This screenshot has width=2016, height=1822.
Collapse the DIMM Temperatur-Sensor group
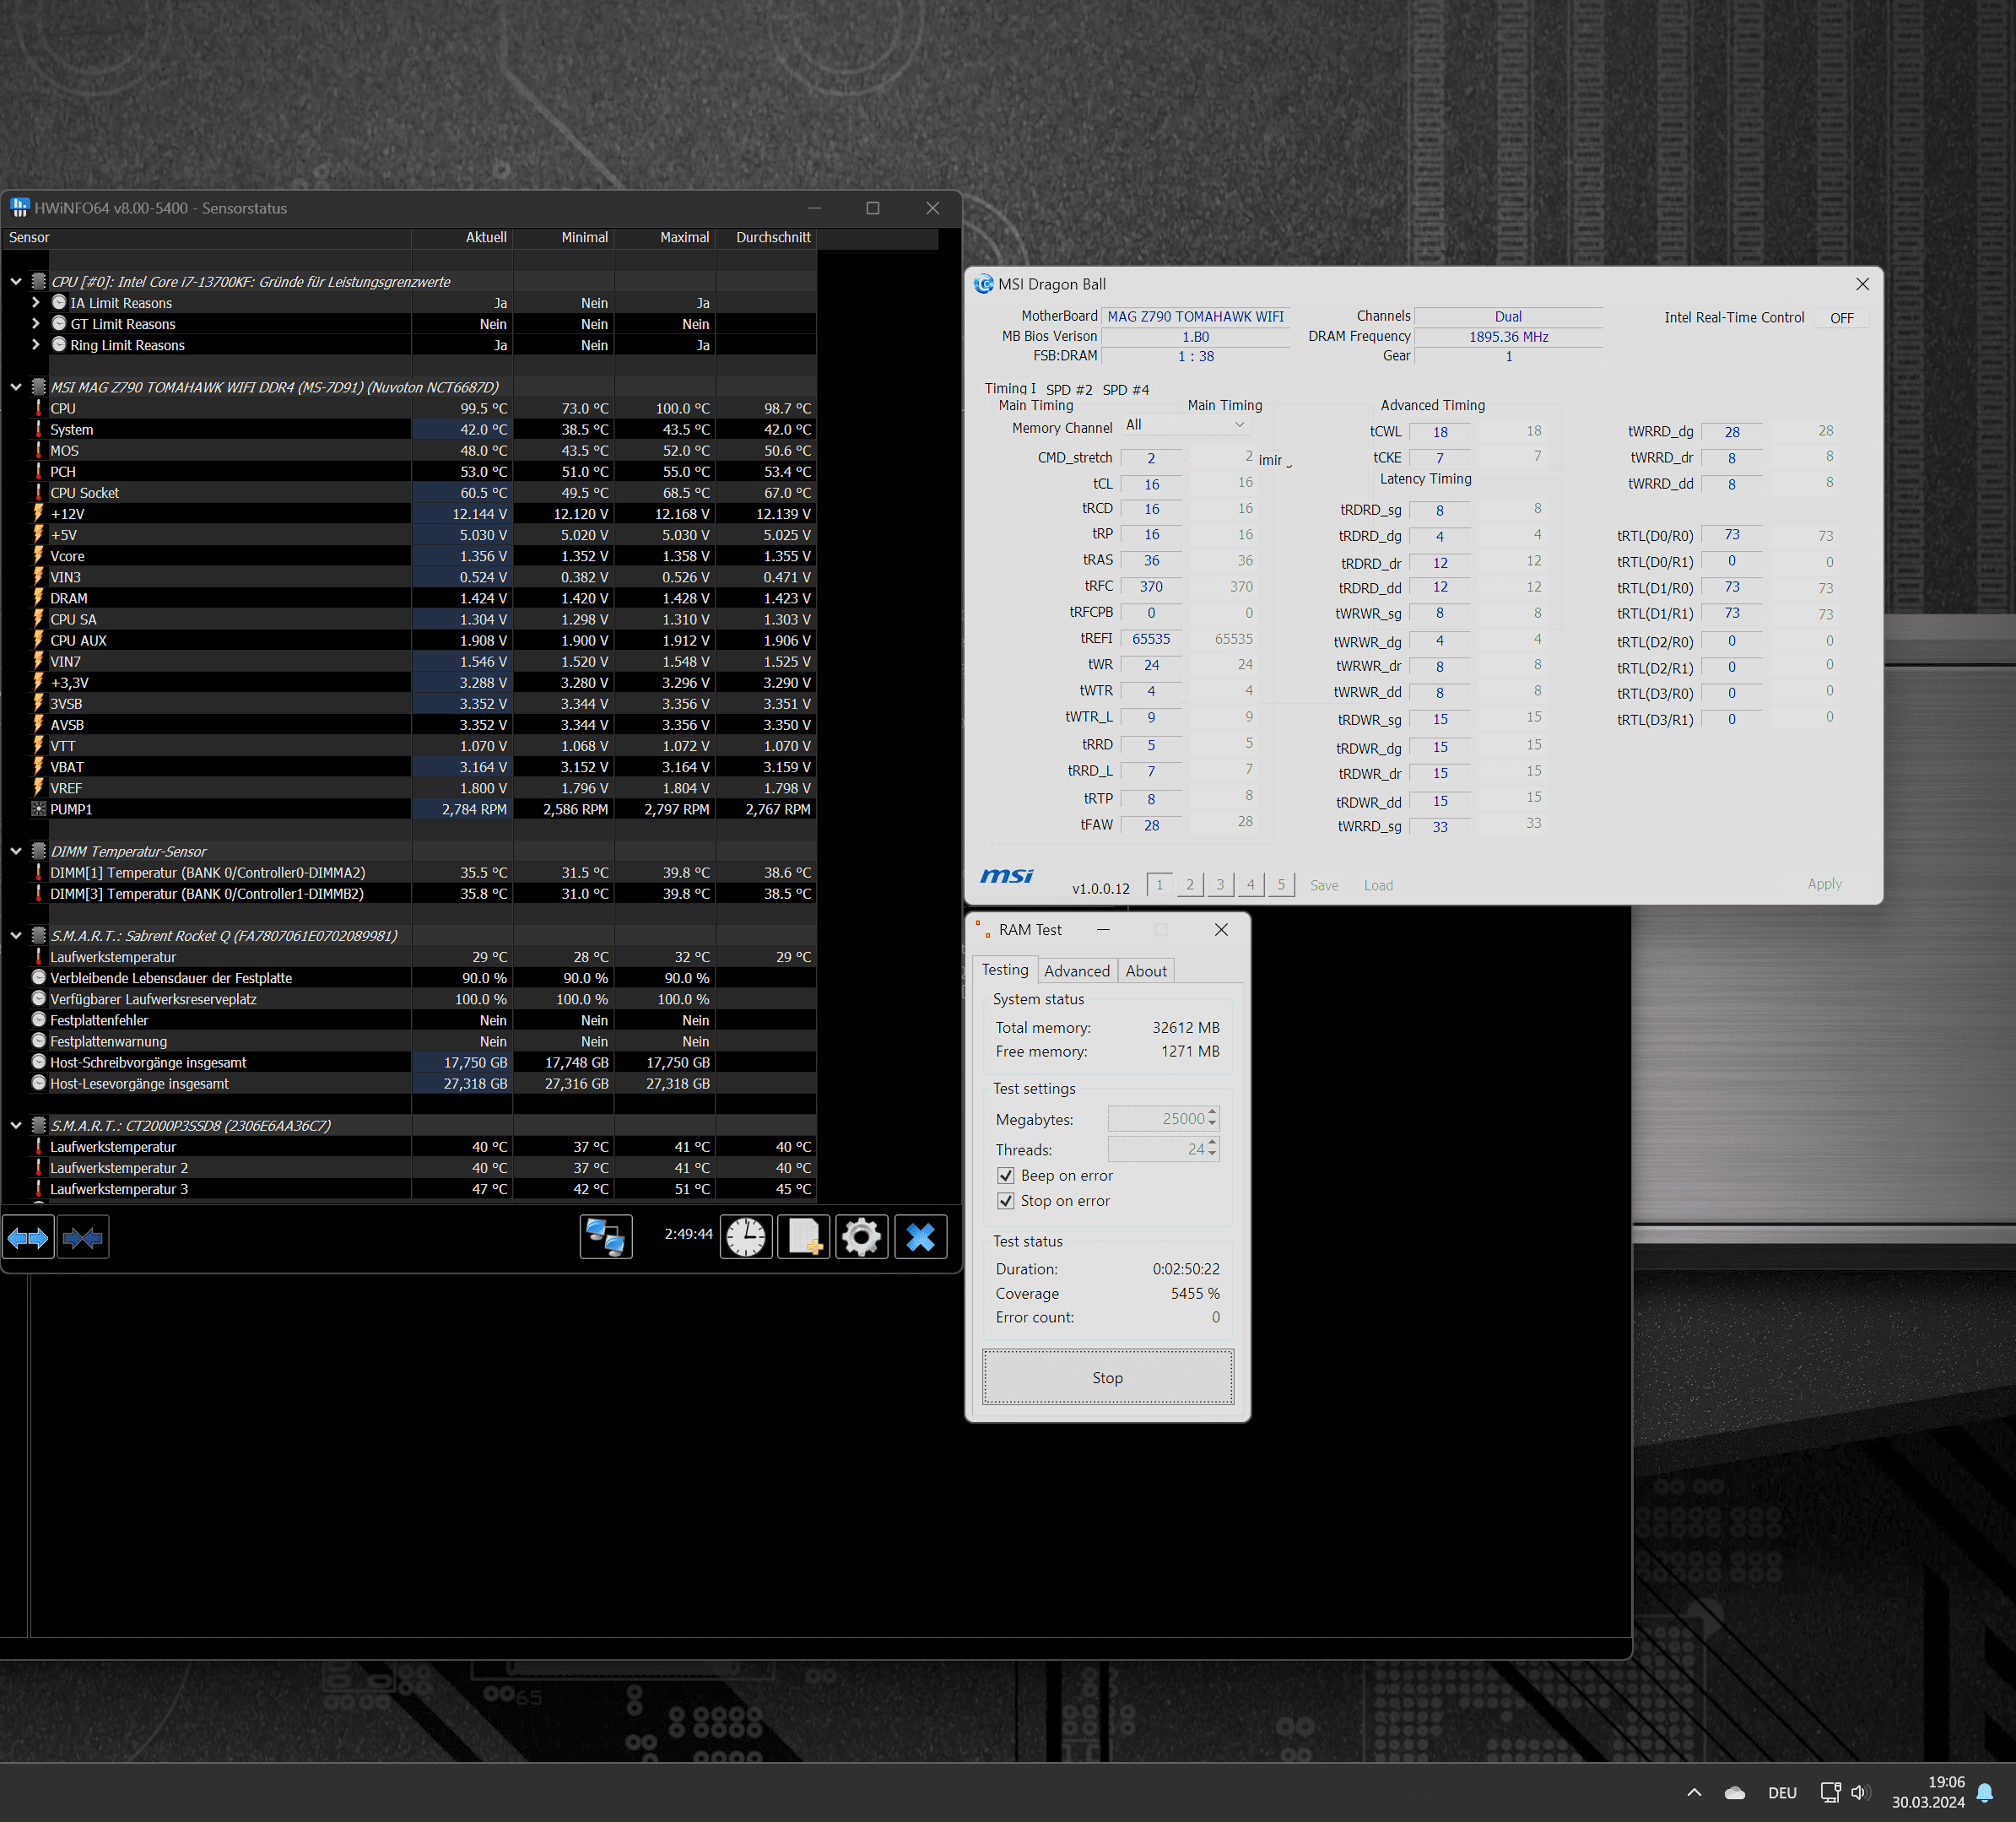(x=16, y=851)
